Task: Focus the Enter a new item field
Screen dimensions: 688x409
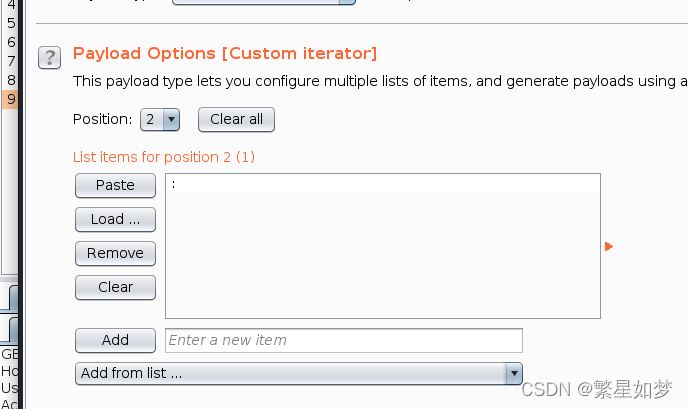Action: [x=344, y=341]
